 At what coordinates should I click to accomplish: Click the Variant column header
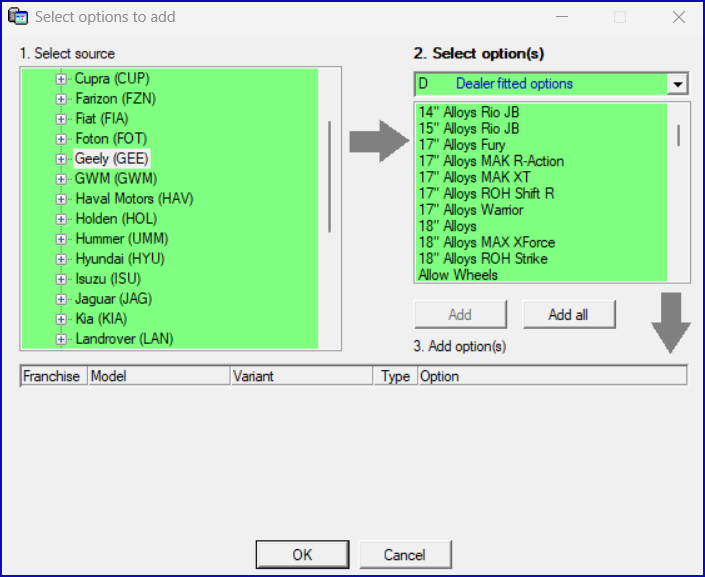302,376
